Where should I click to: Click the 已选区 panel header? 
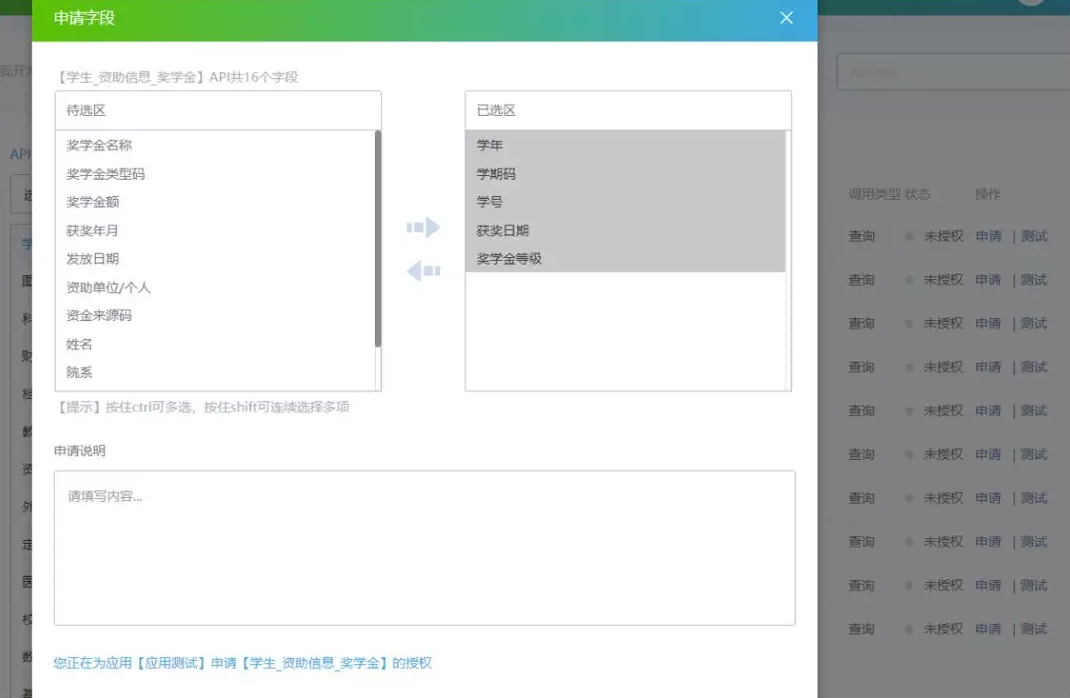click(x=628, y=111)
